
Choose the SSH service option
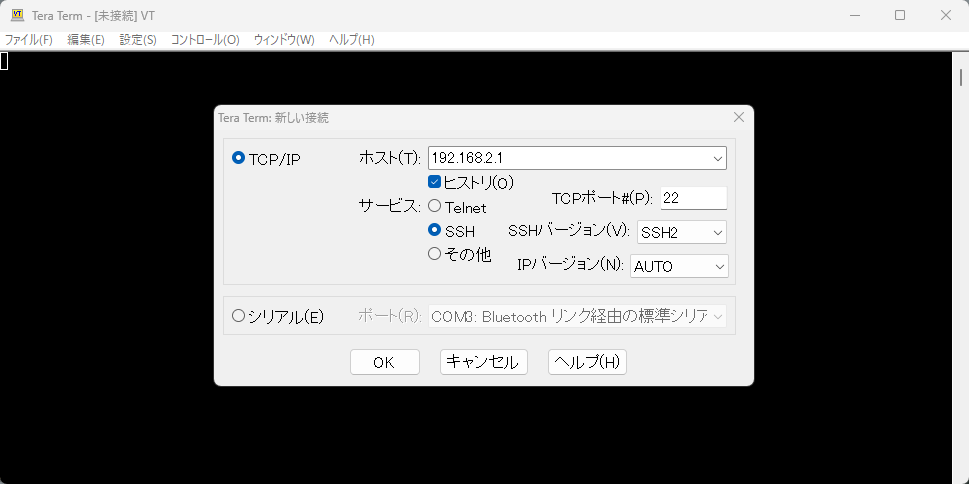434,230
